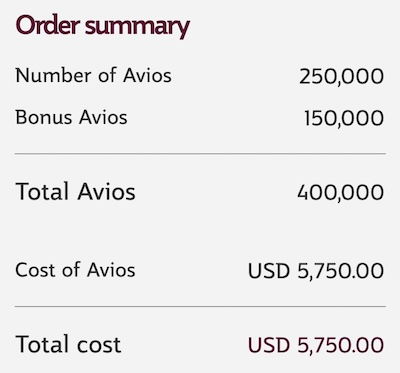The width and height of the screenshot is (400, 373).
Task: Click the Total Avios label
Action: pyautogui.click(x=75, y=192)
